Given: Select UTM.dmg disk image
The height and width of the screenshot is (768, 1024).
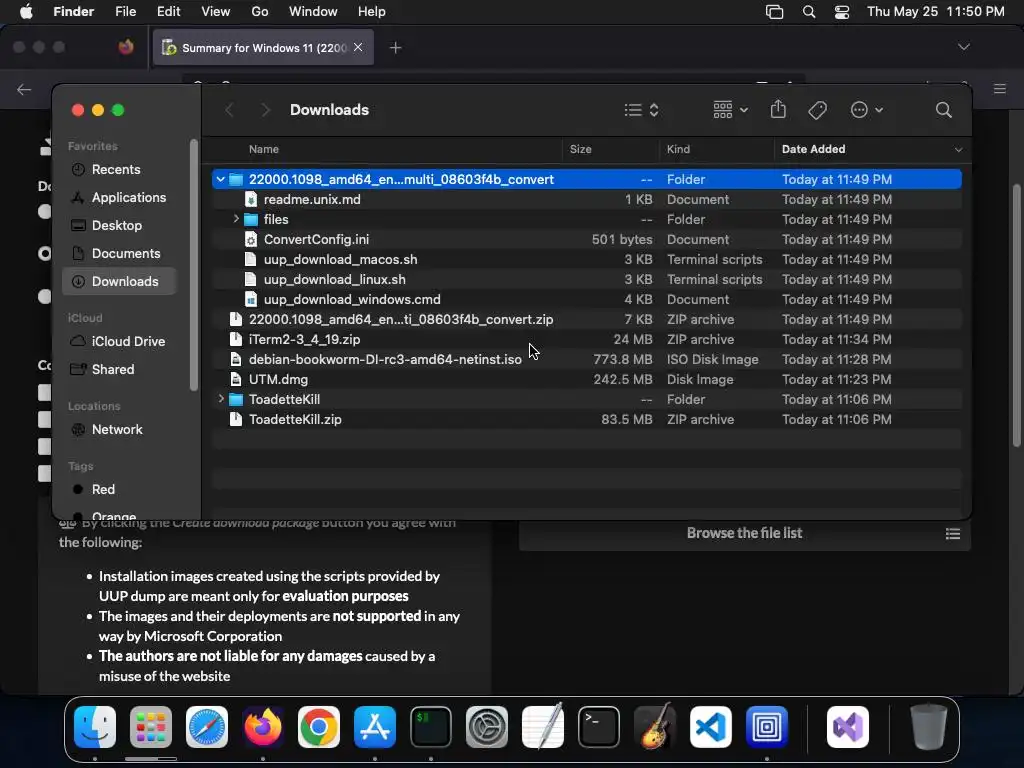Looking at the screenshot, I should click(586, 379).
